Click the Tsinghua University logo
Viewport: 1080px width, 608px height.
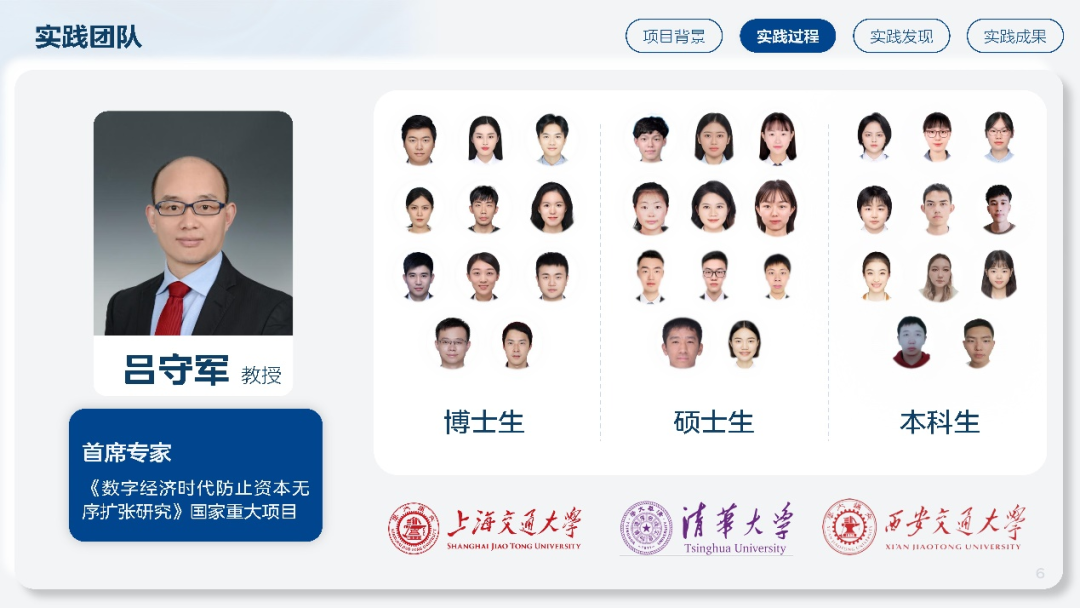click(x=706, y=528)
